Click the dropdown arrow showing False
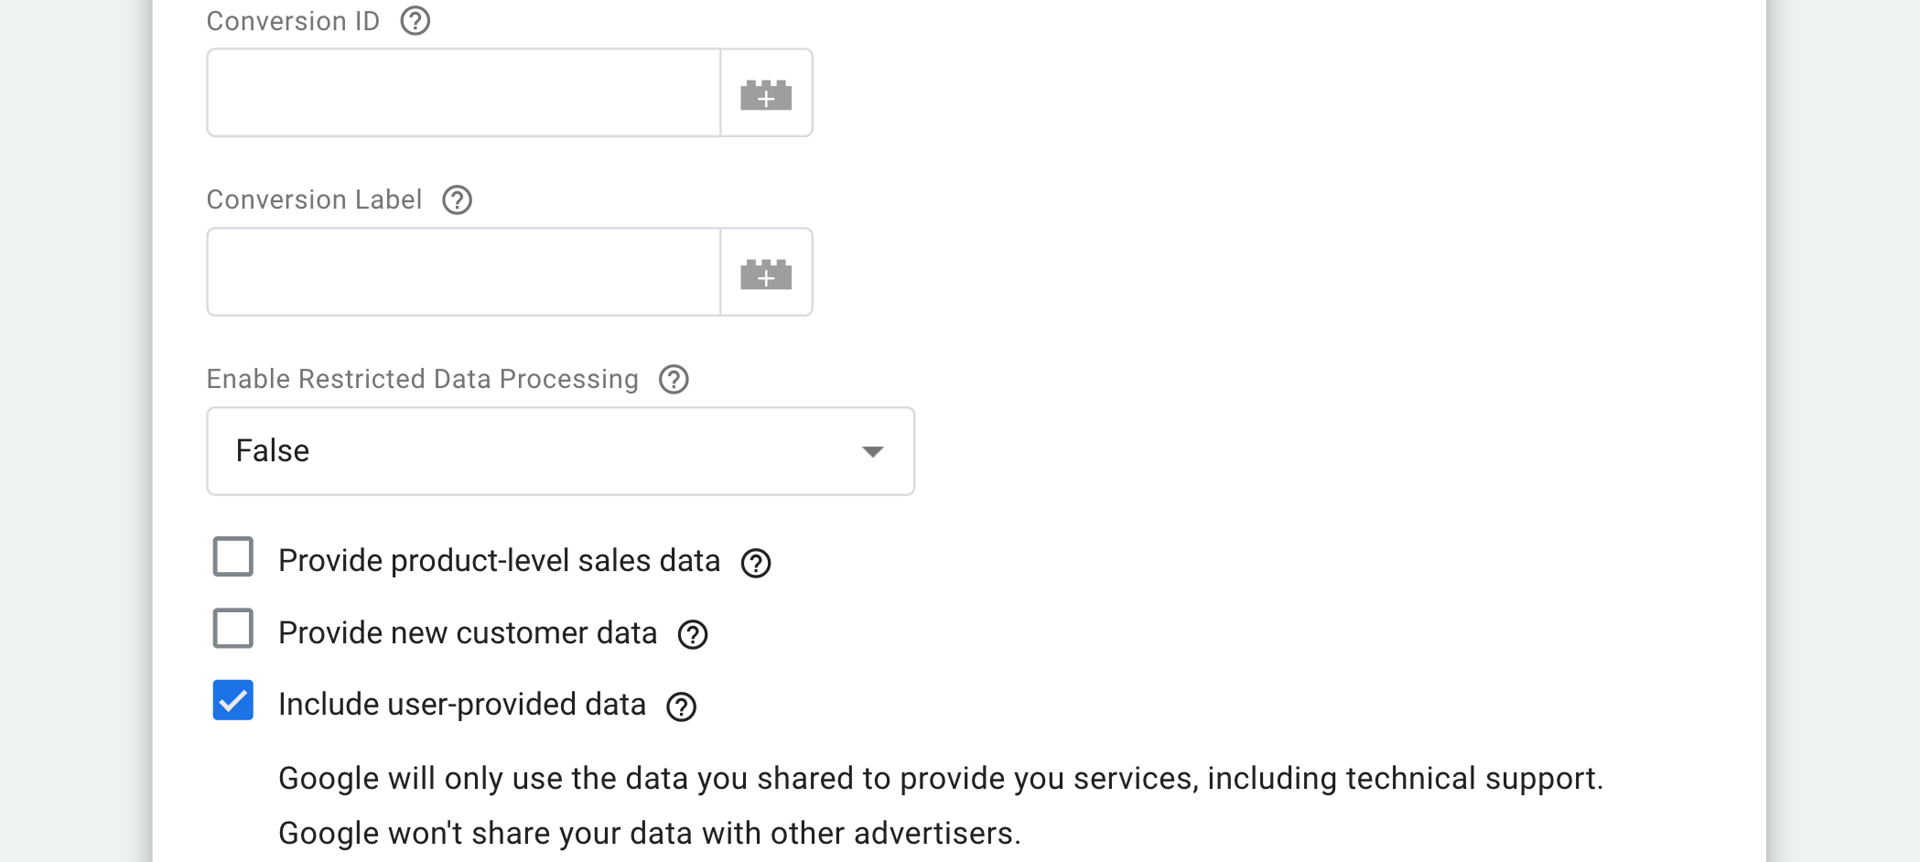The width and height of the screenshot is (1920, 862). tap(872, 451)
